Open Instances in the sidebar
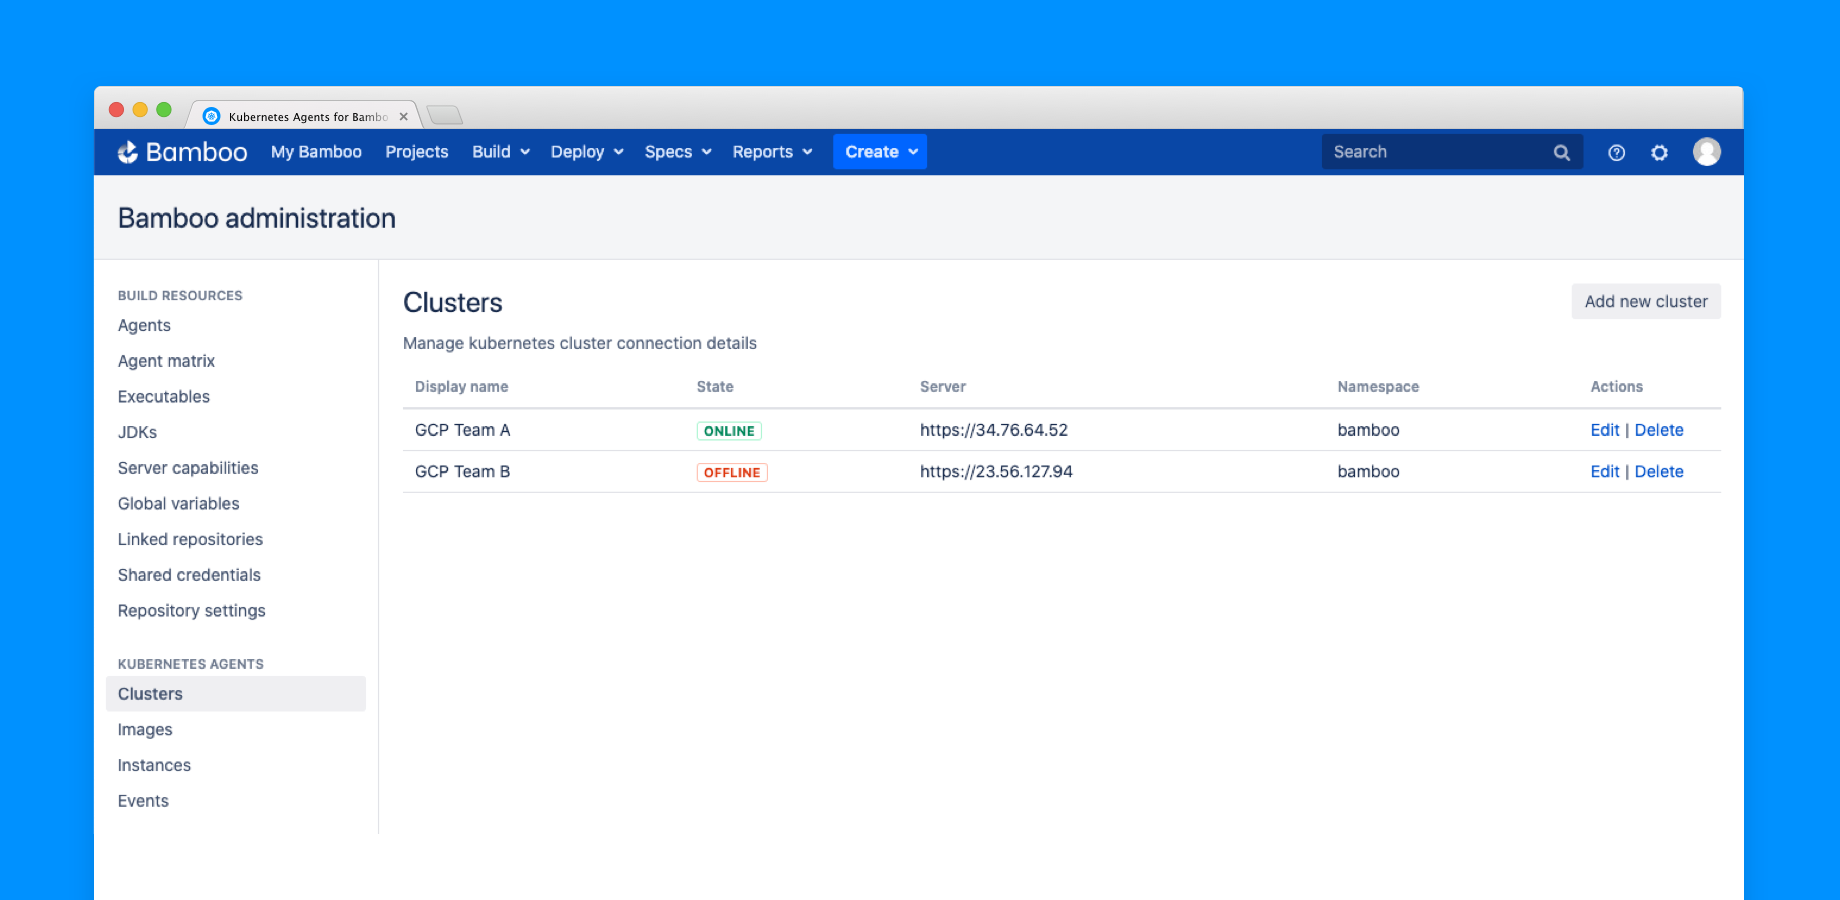Screen dimensions: 1840x900 coord(154,766)
